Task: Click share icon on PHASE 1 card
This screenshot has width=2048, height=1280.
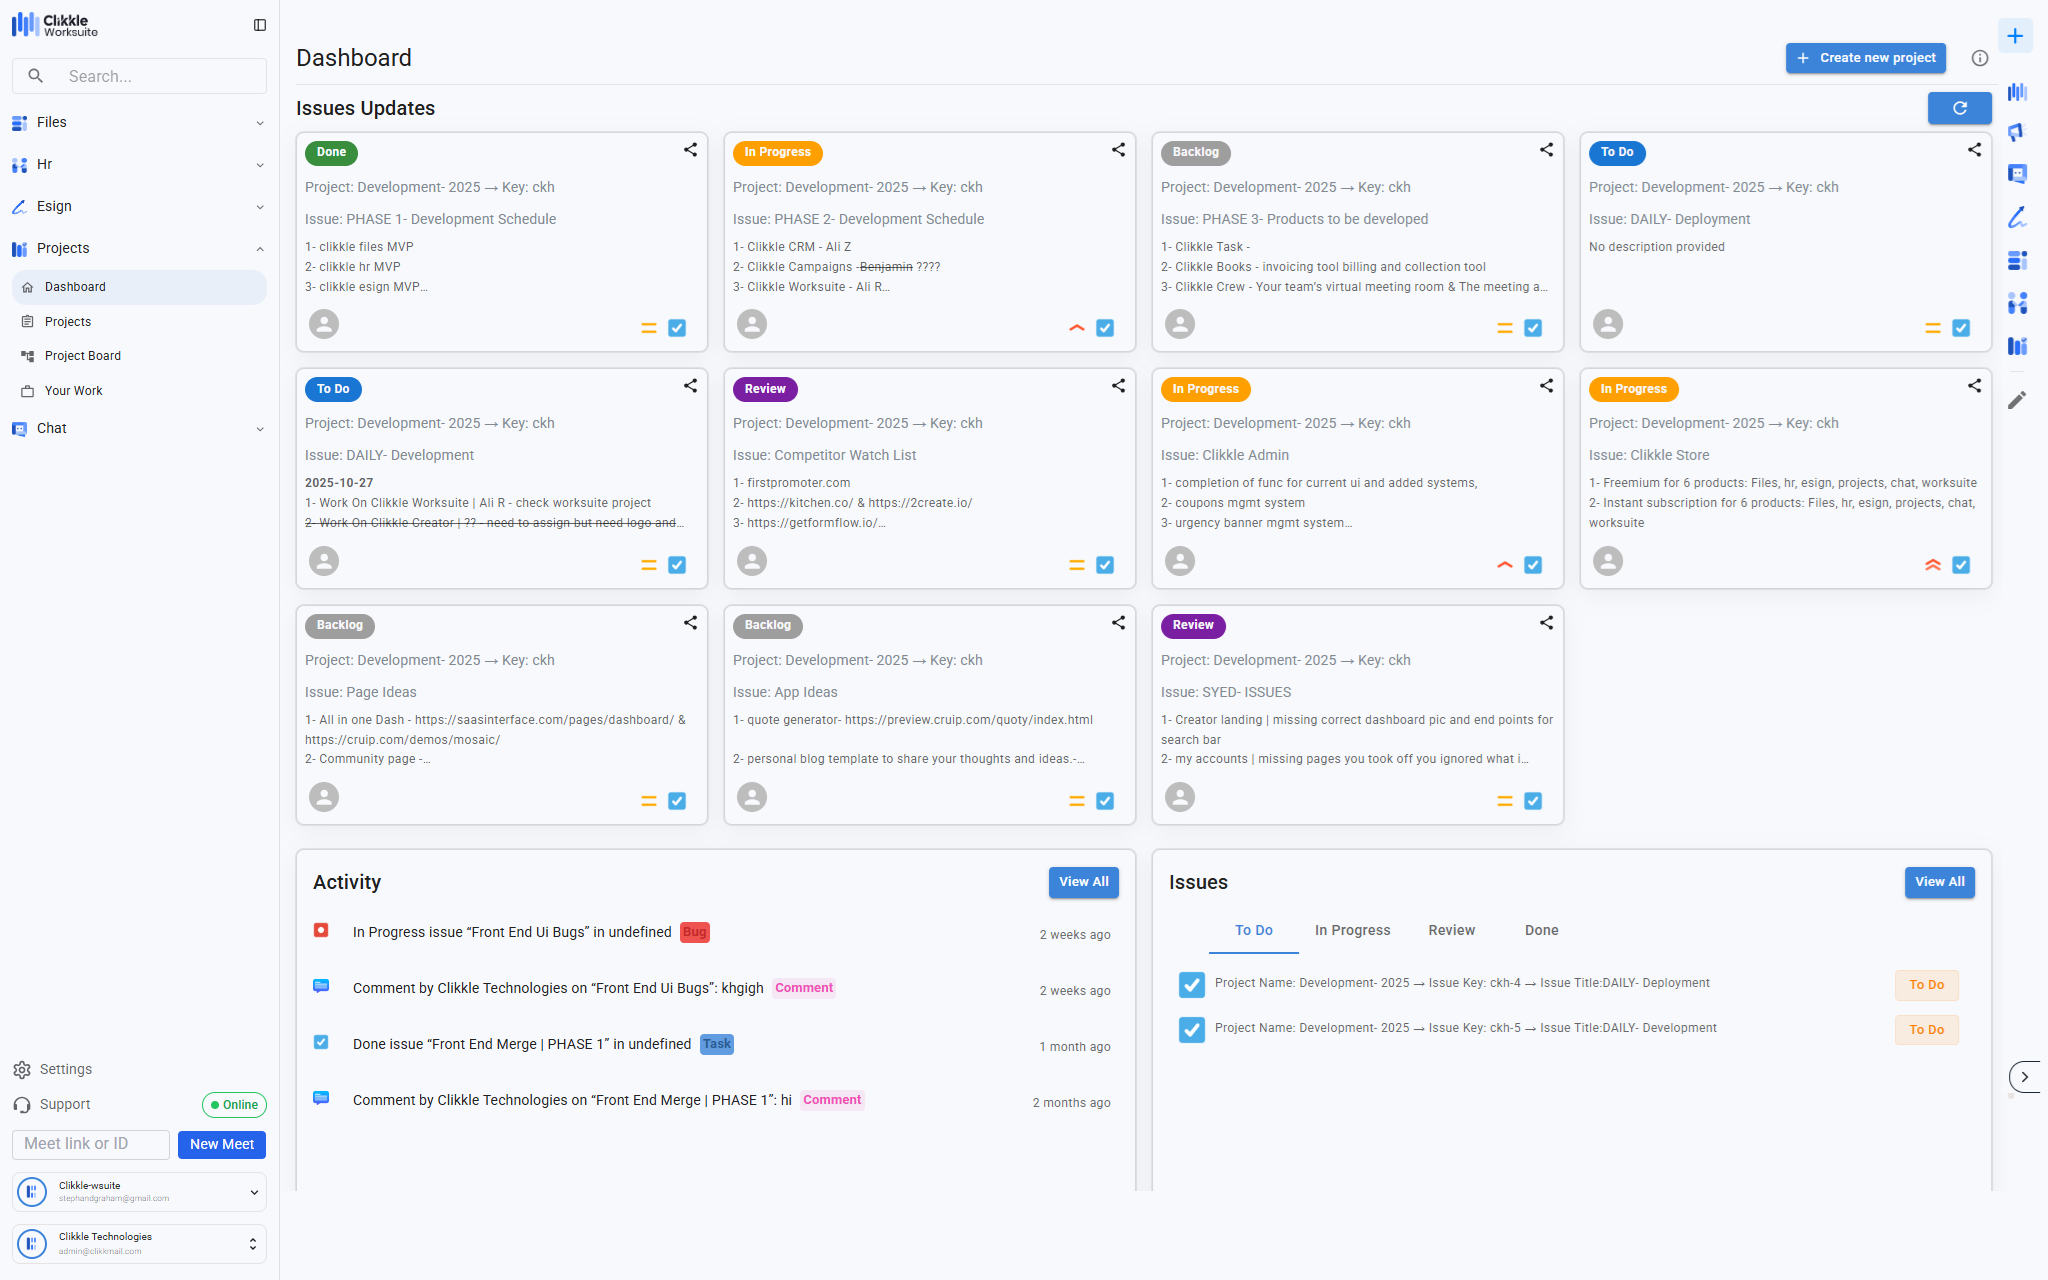Action: [690, 150]
